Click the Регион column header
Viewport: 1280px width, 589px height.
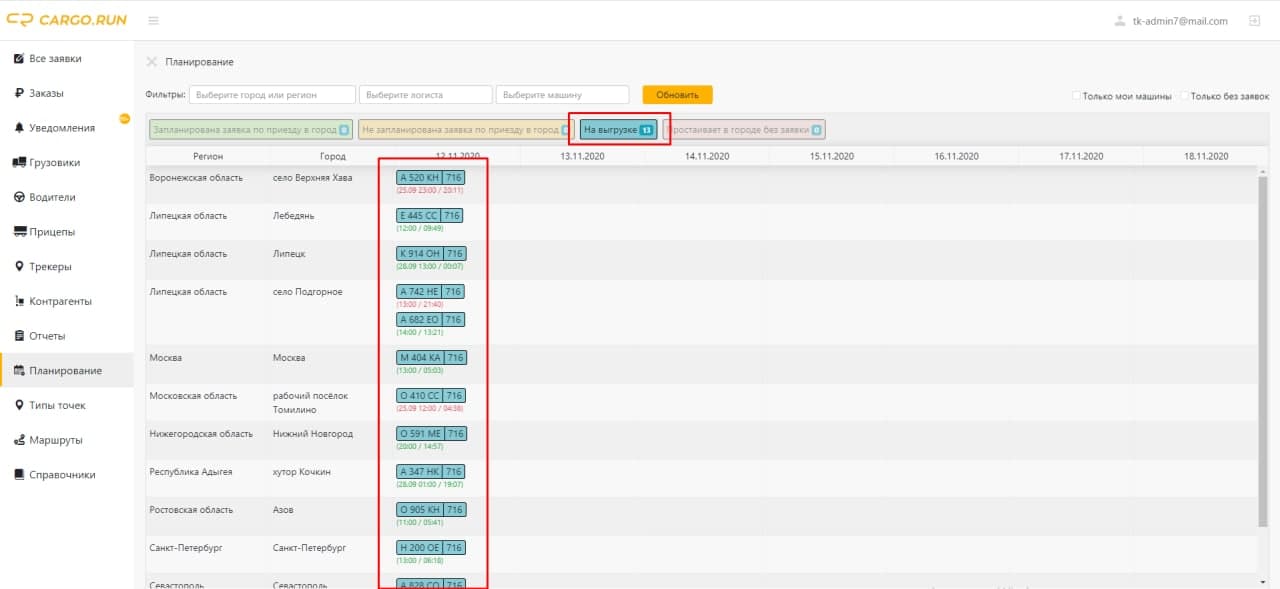208,156
